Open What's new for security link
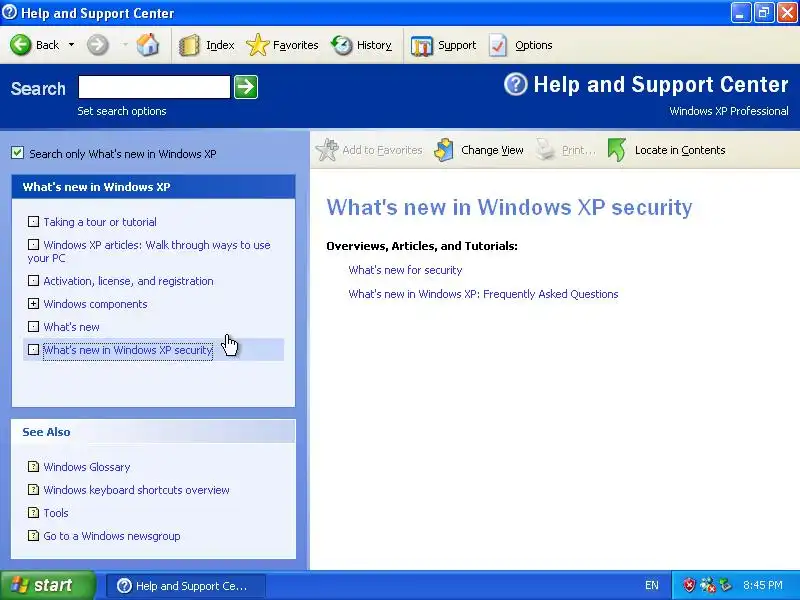This screenshot has width=800, height=600. 405,270
